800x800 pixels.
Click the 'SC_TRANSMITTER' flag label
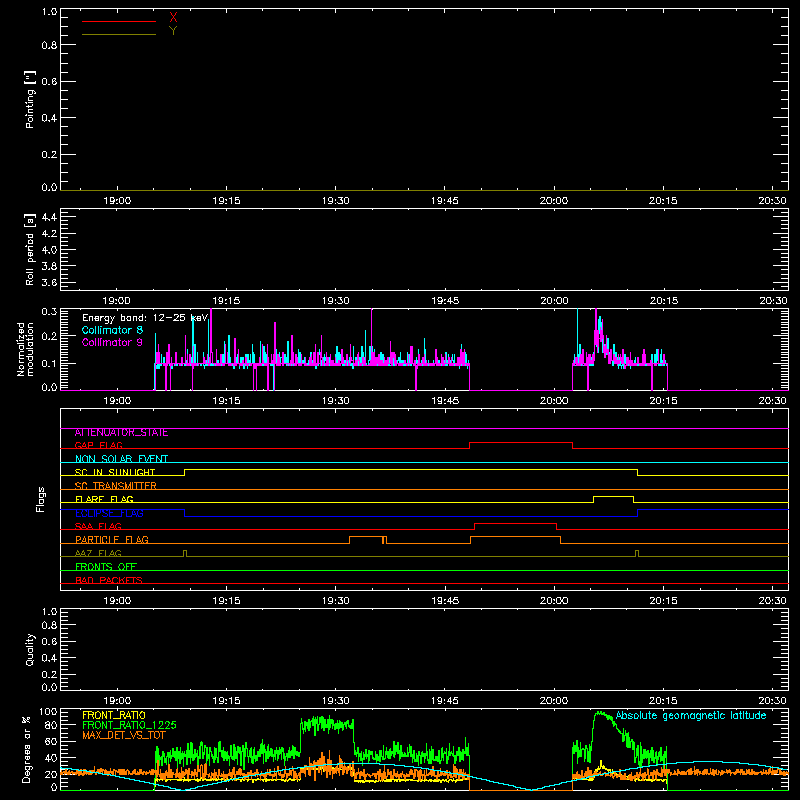click(x=116, y=486)
